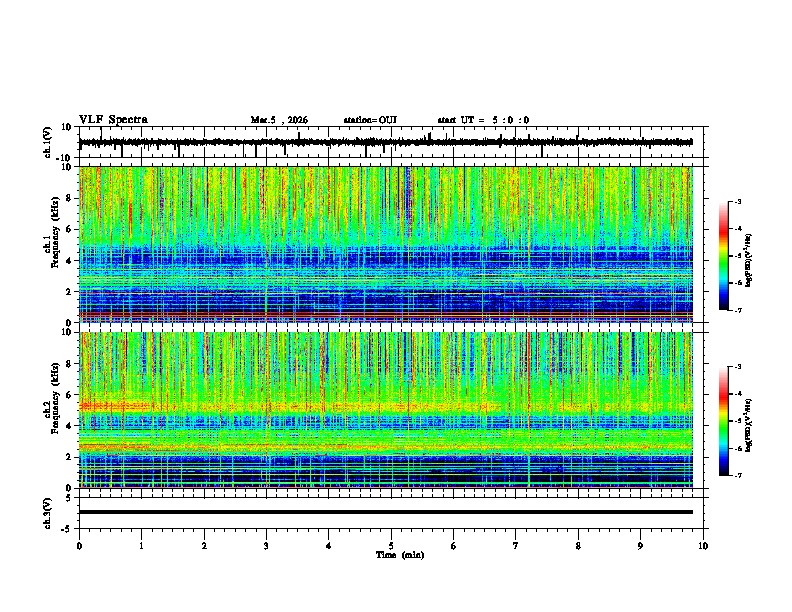
Task: Click the "5" tick on the time axis
Action: 391,546
